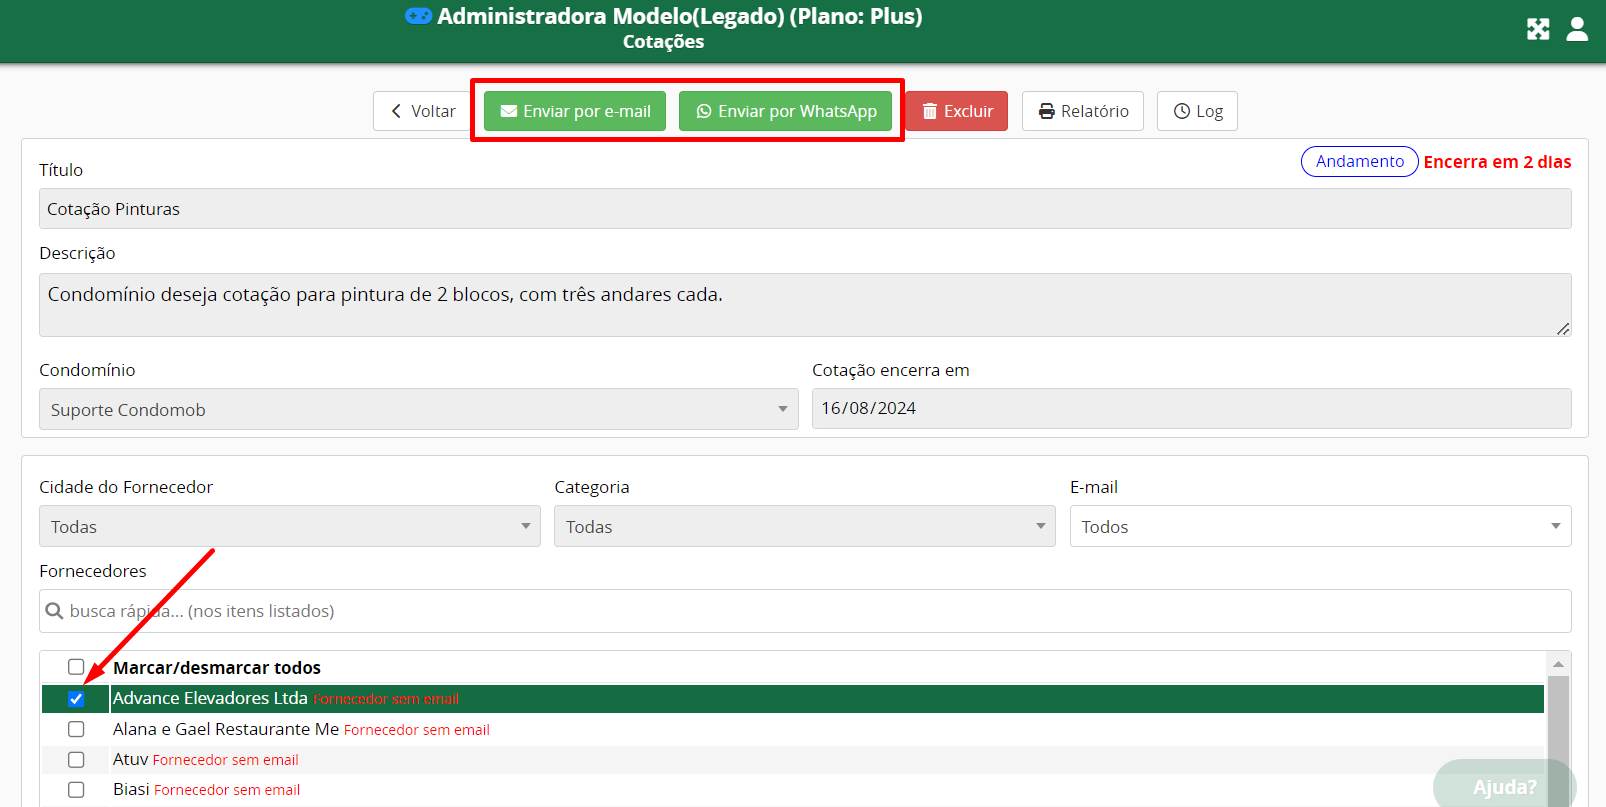The height and width of the screenshot is (807, 1606).
Task: Click the gamepad icon beside Administradora Modelo
Action: click(418, 16)
